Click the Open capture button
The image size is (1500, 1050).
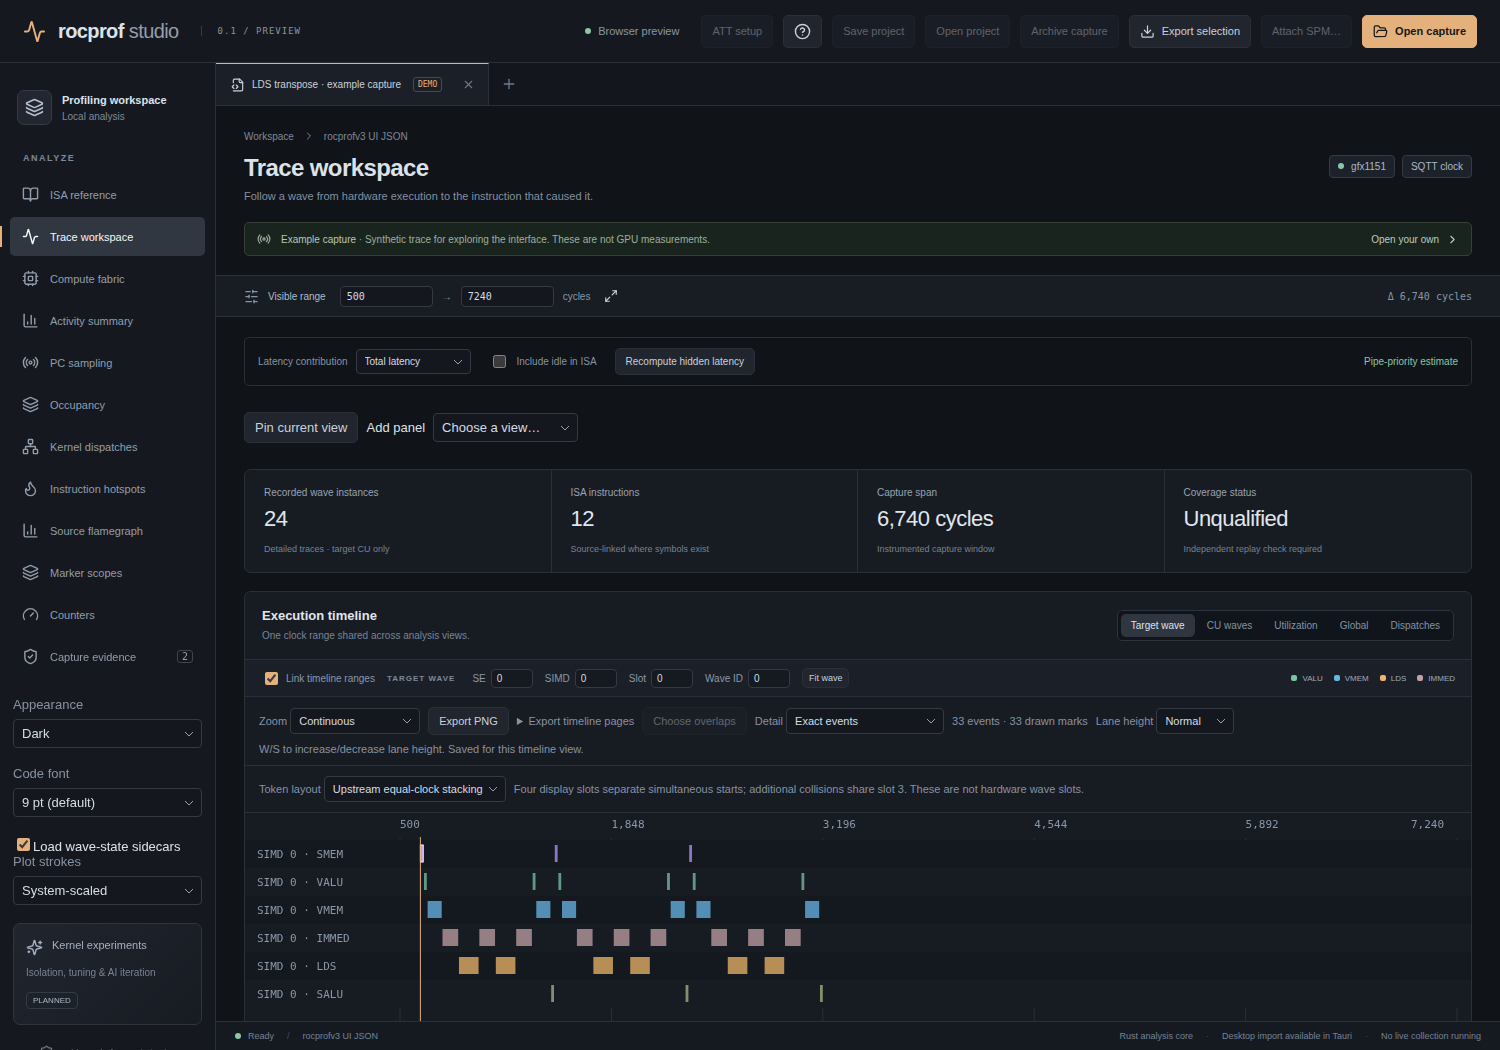point(1419,31)
